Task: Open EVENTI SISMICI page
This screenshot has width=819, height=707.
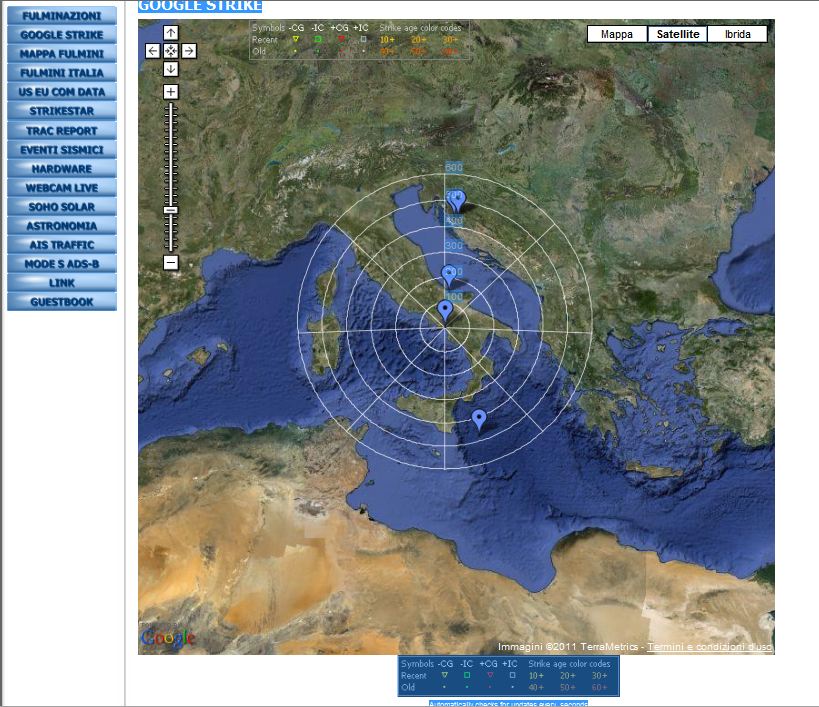Action: click(x=62, y=150)
